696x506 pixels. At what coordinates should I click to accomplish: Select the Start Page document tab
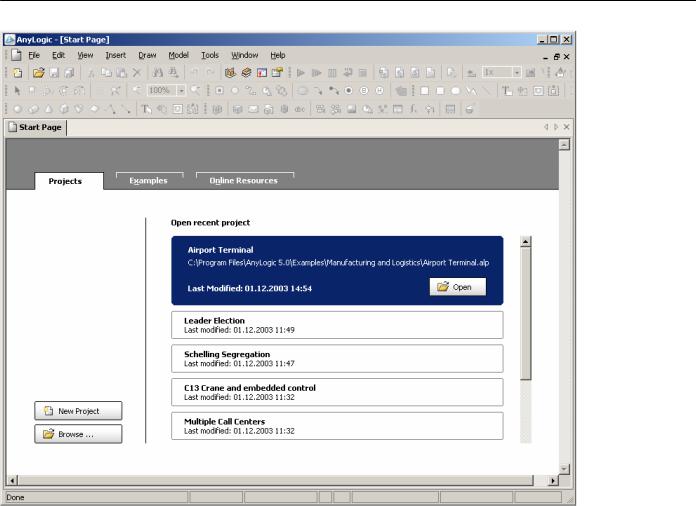click(36, 127)
